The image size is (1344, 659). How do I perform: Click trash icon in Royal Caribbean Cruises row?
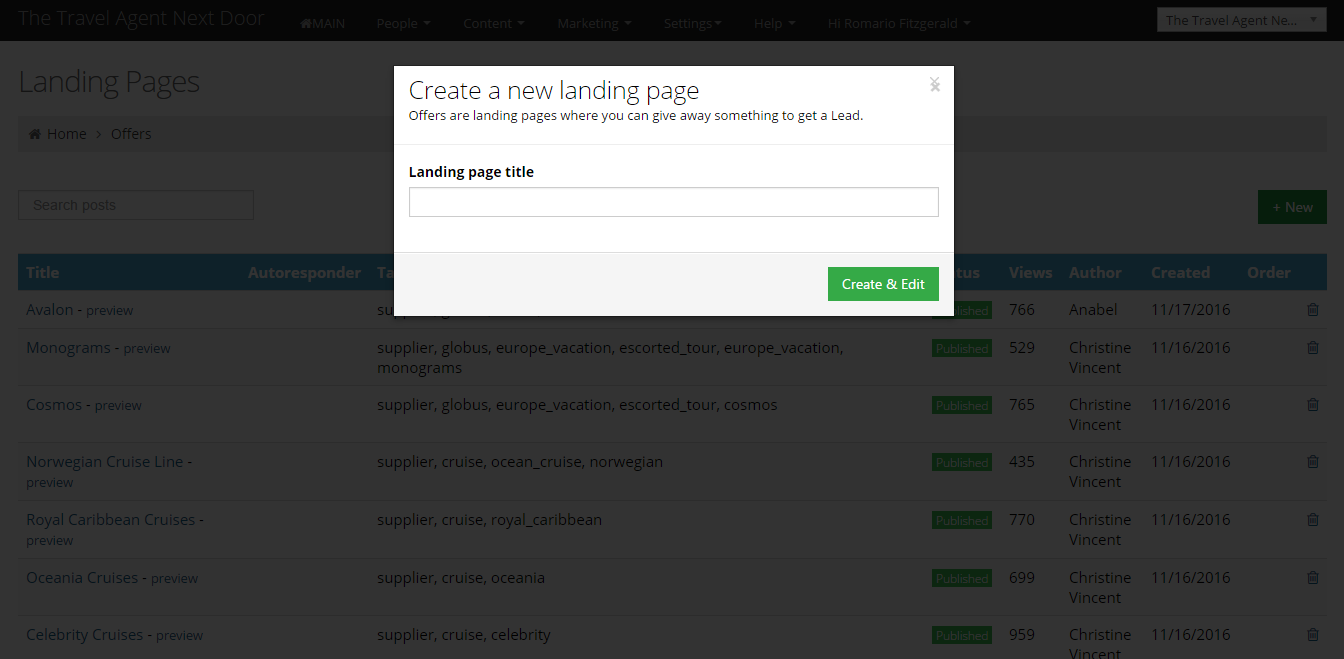click(x=1313, y=520)
